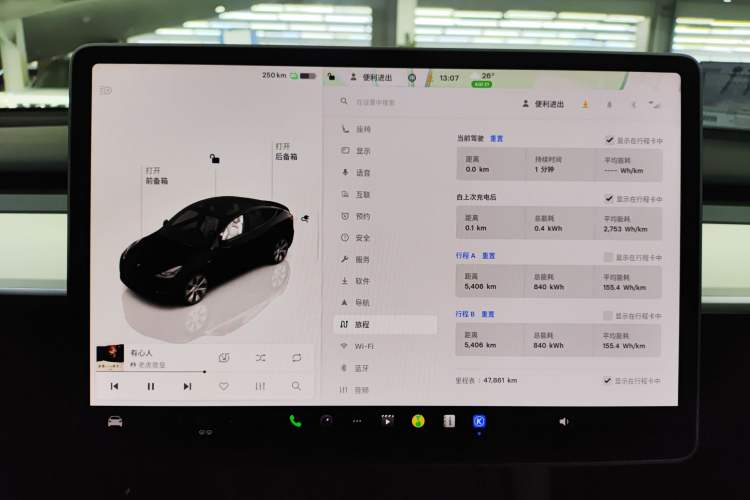
Task: Tap the 26° temperature in status bar
Action: [x=487, y=76]
